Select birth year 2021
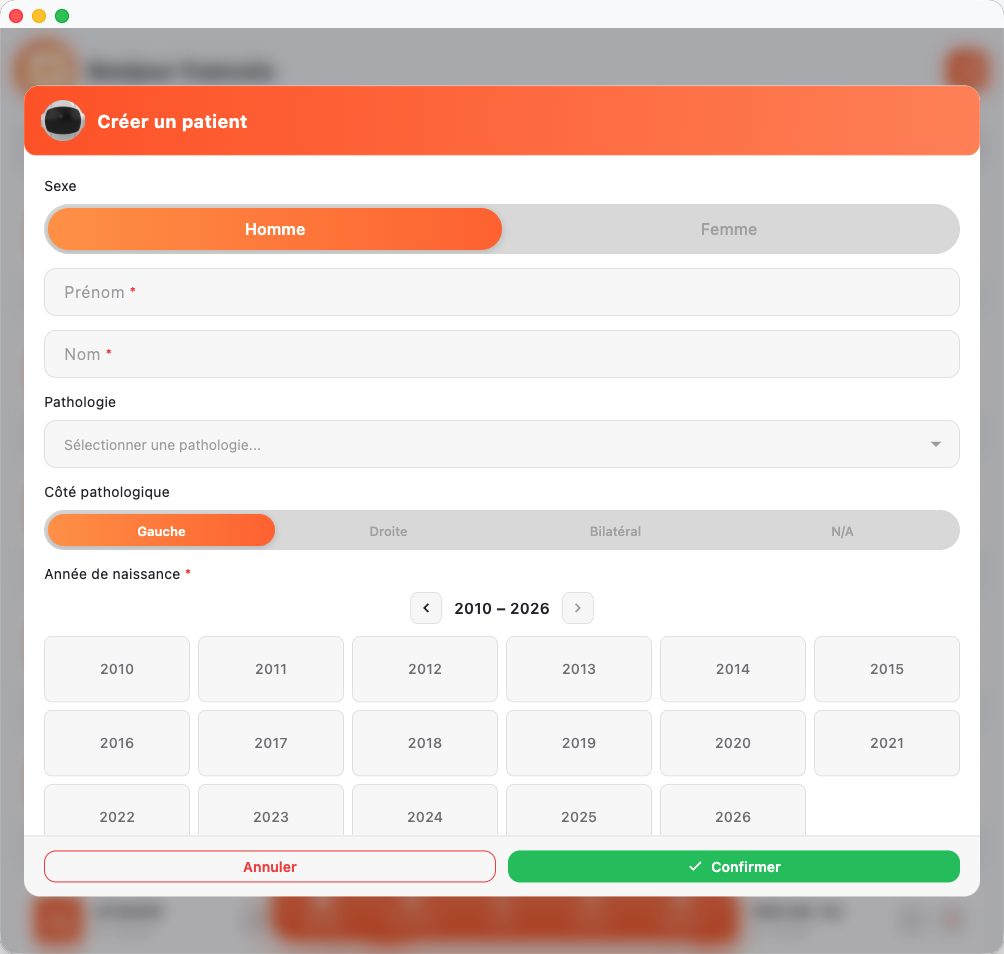Image resolution: width=1004 pixels, height=954 pixels. (887, 743)
